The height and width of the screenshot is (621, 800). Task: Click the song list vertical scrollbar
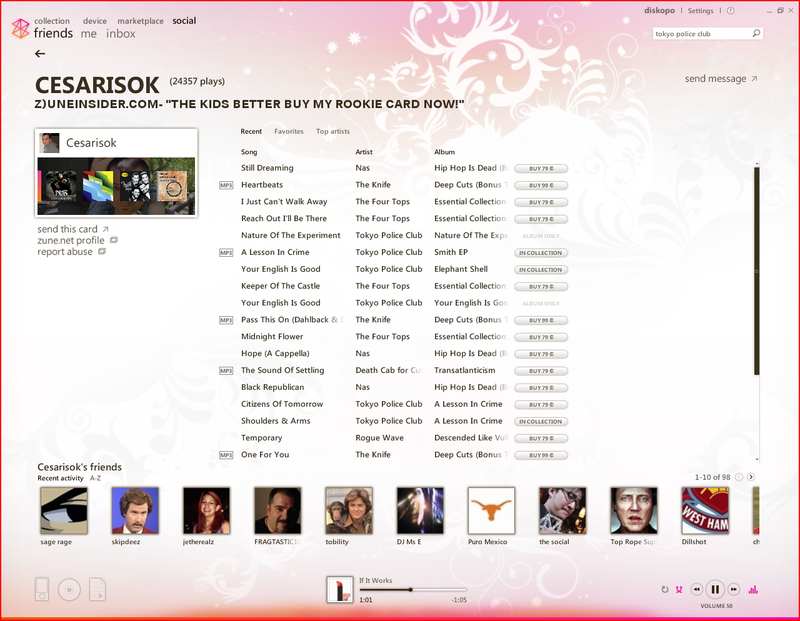click(757, 270)
